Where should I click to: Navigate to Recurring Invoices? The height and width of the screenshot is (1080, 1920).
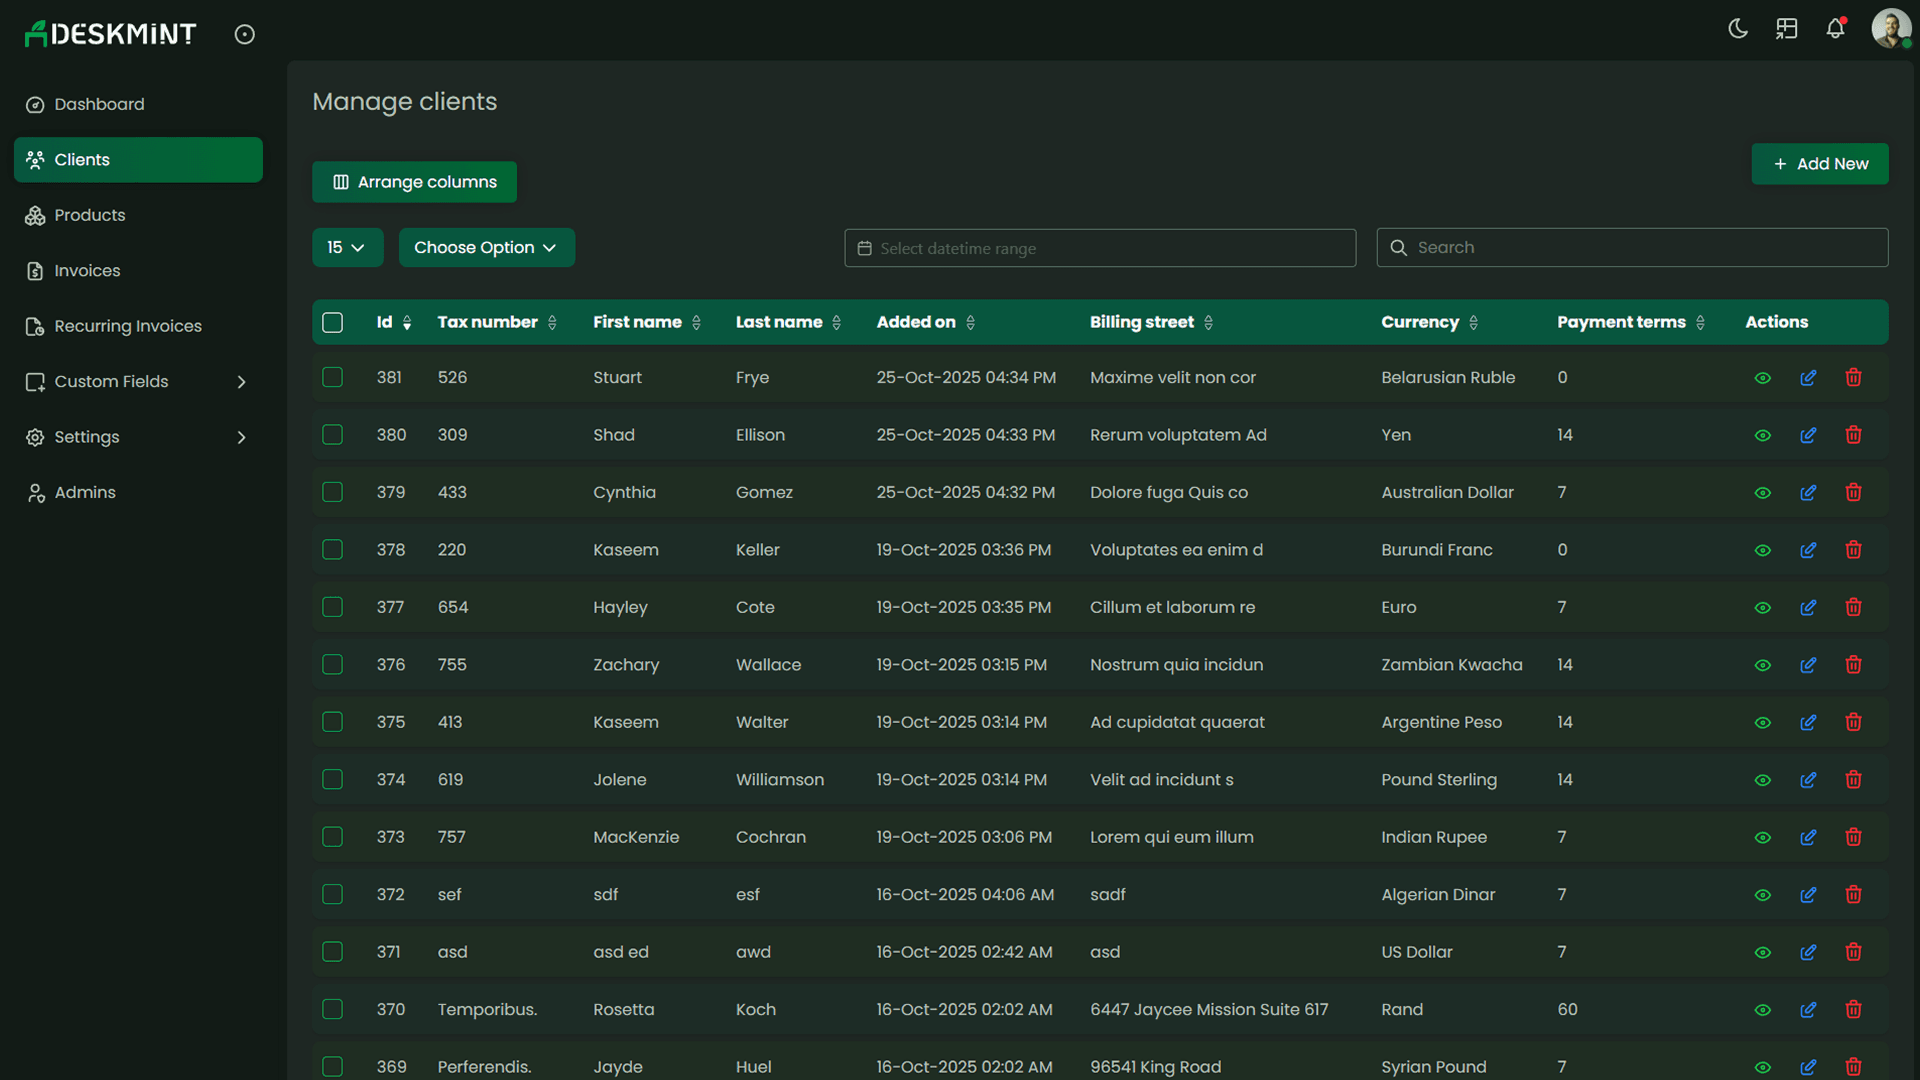tap(127, 326)
